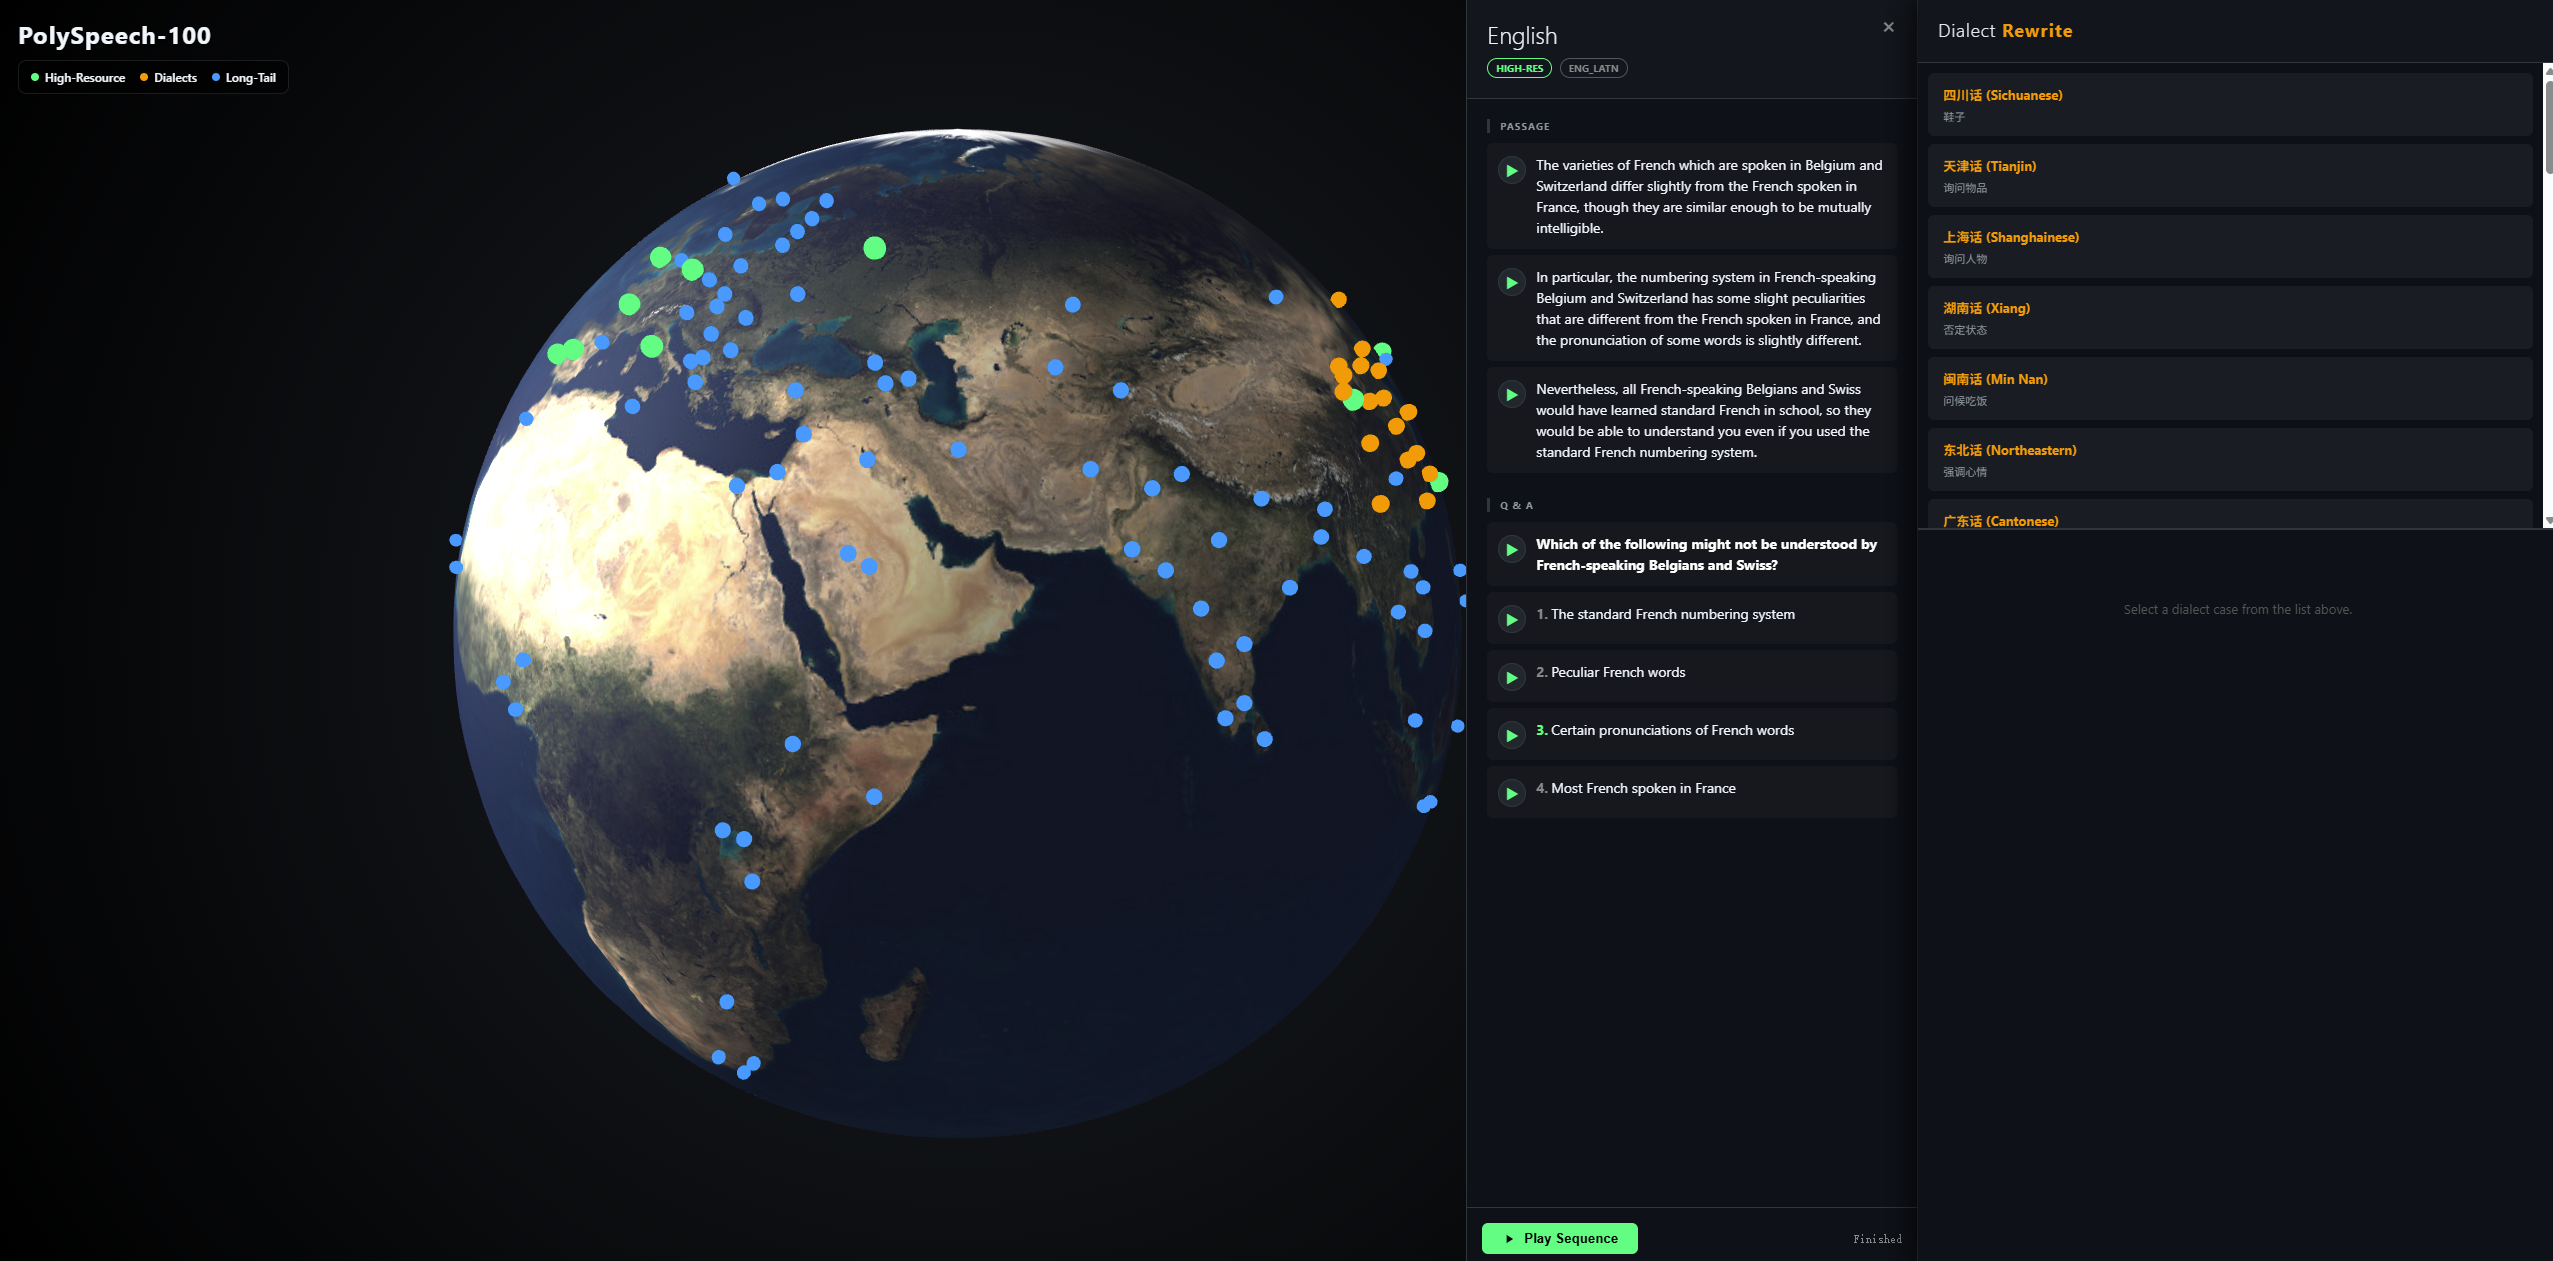Select the 闽南话 (Min Nan) dialect case
2553x1261 pixels.
(x=2229, y=389)
